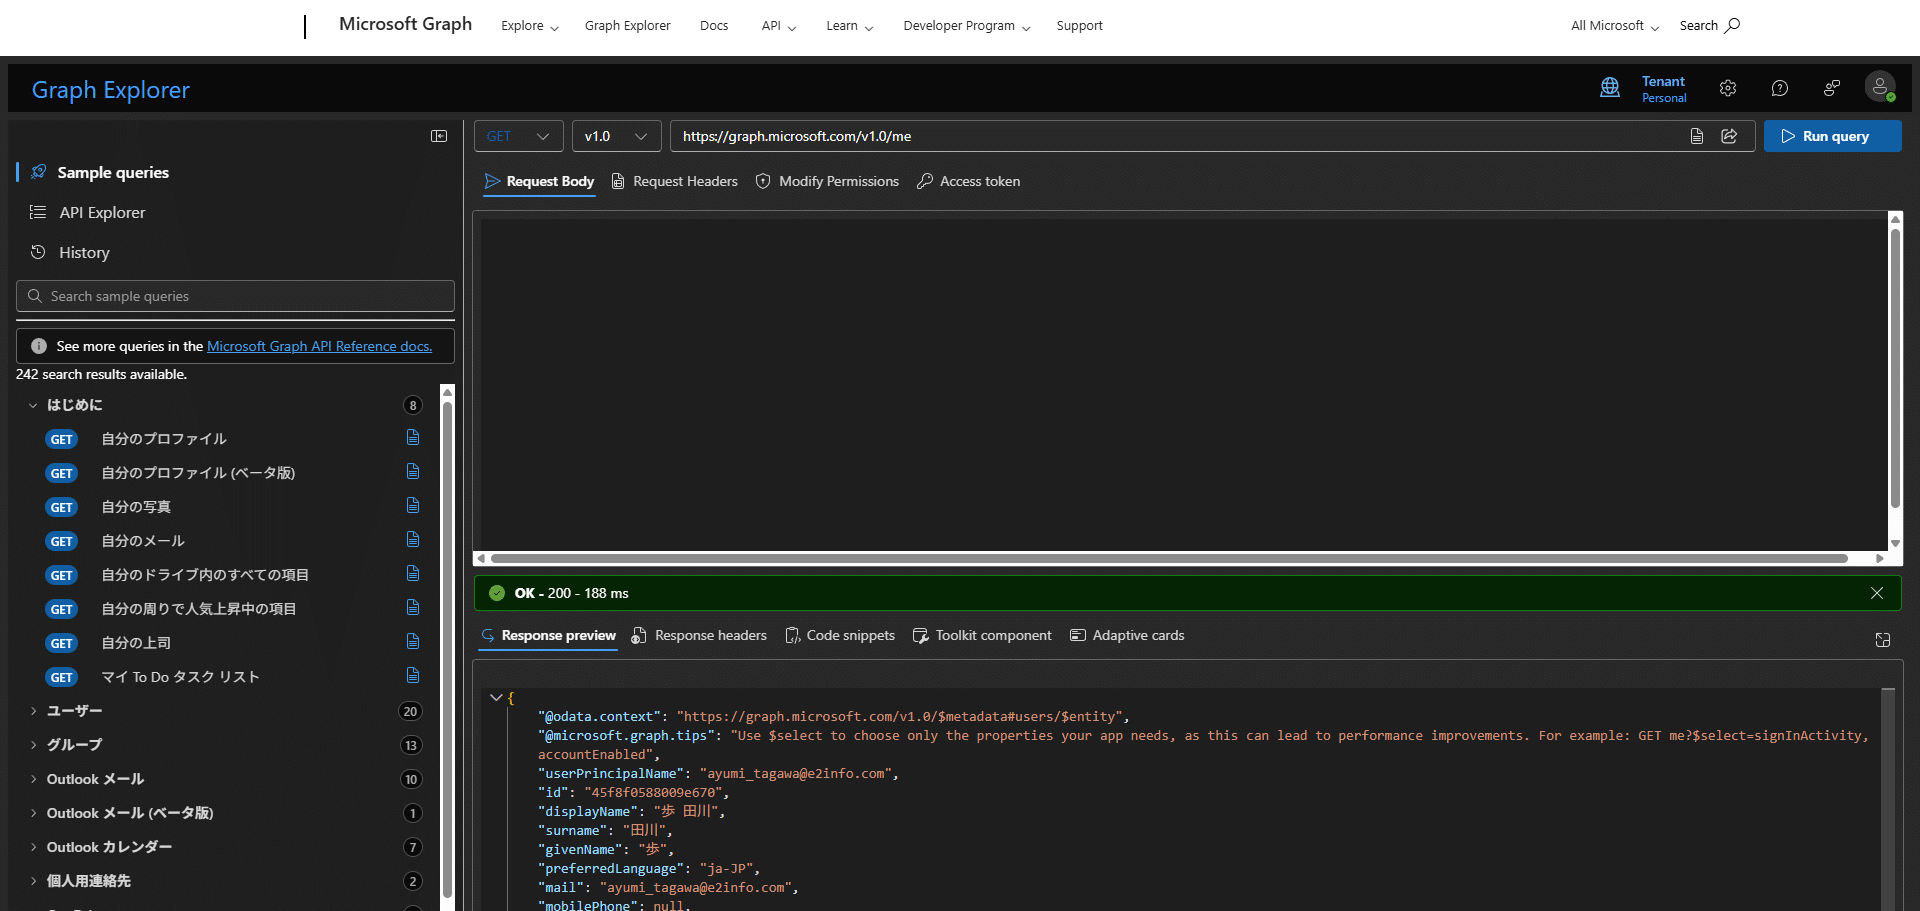The height and width of the screenshot is (911, 1920).
Task: Click the request body horizontal scrollbar
Action: [1169, 558]
